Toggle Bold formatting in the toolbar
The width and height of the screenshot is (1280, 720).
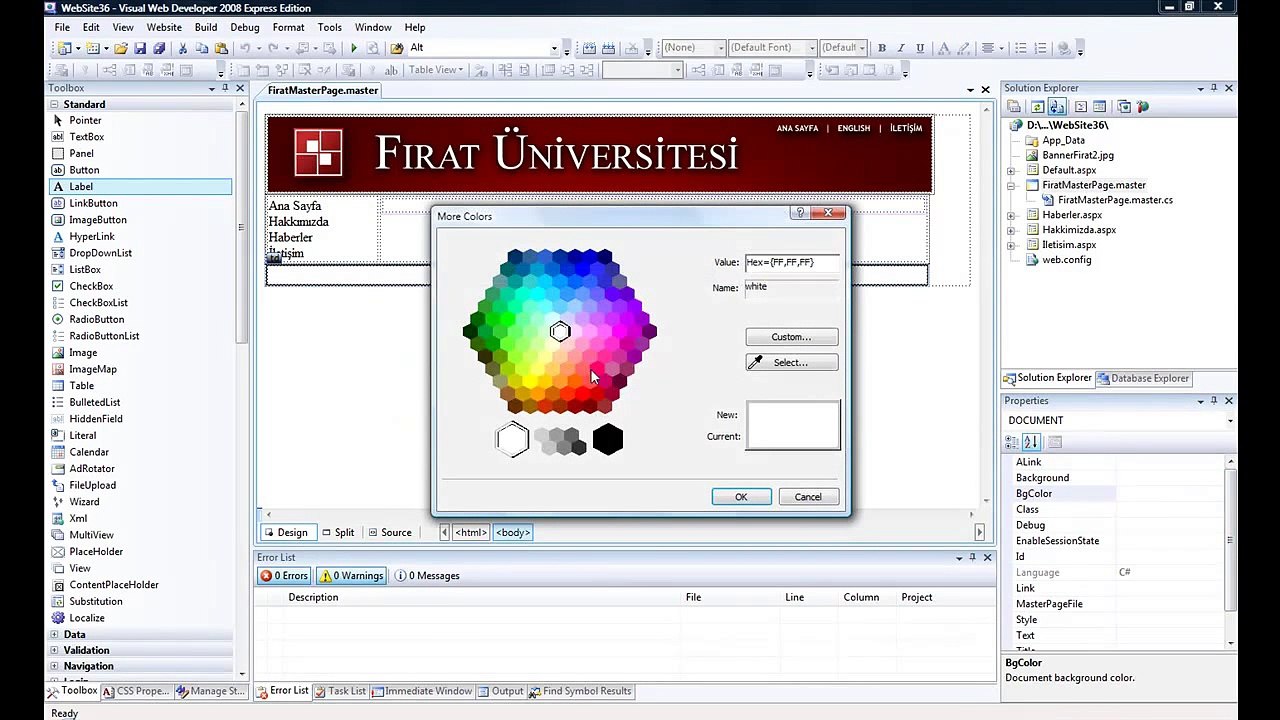(x=882, y=48)
